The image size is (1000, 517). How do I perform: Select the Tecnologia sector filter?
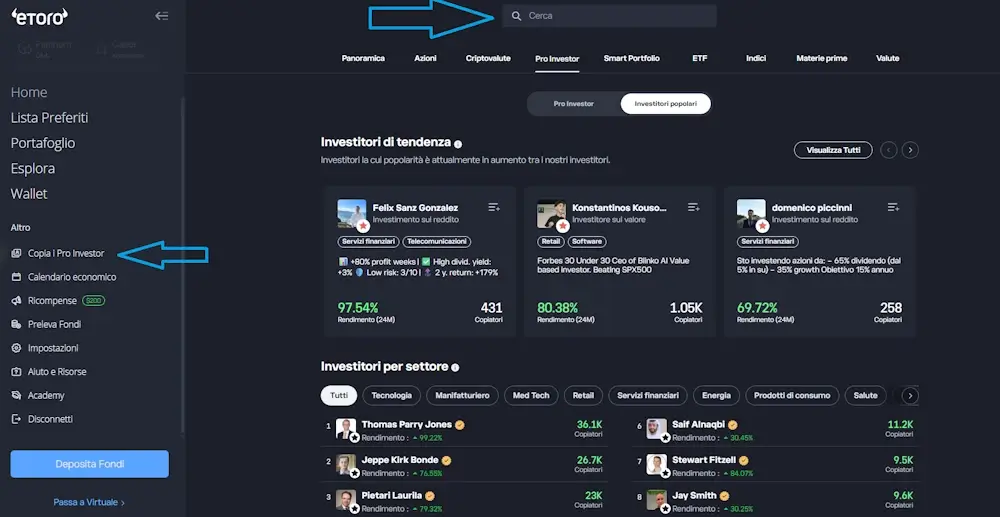391,395
